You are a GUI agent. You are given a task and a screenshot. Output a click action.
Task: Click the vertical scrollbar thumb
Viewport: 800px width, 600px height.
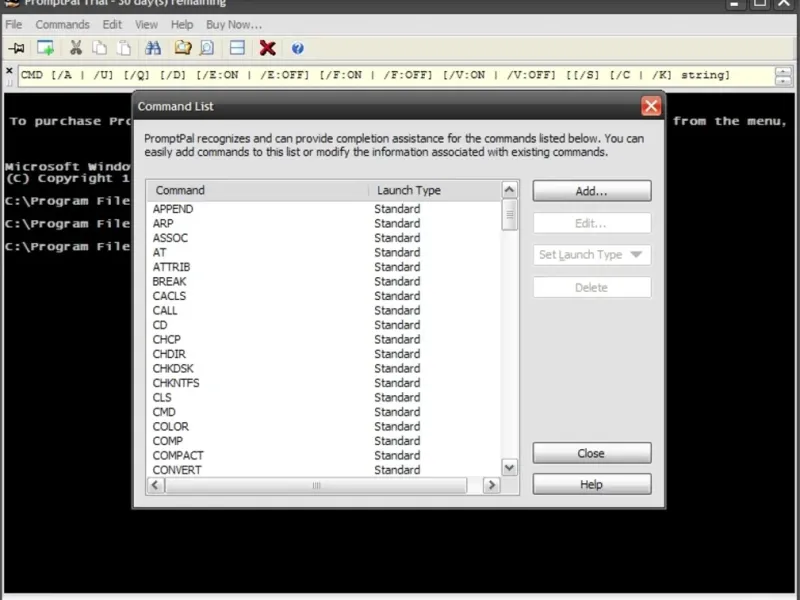[509, 215]
